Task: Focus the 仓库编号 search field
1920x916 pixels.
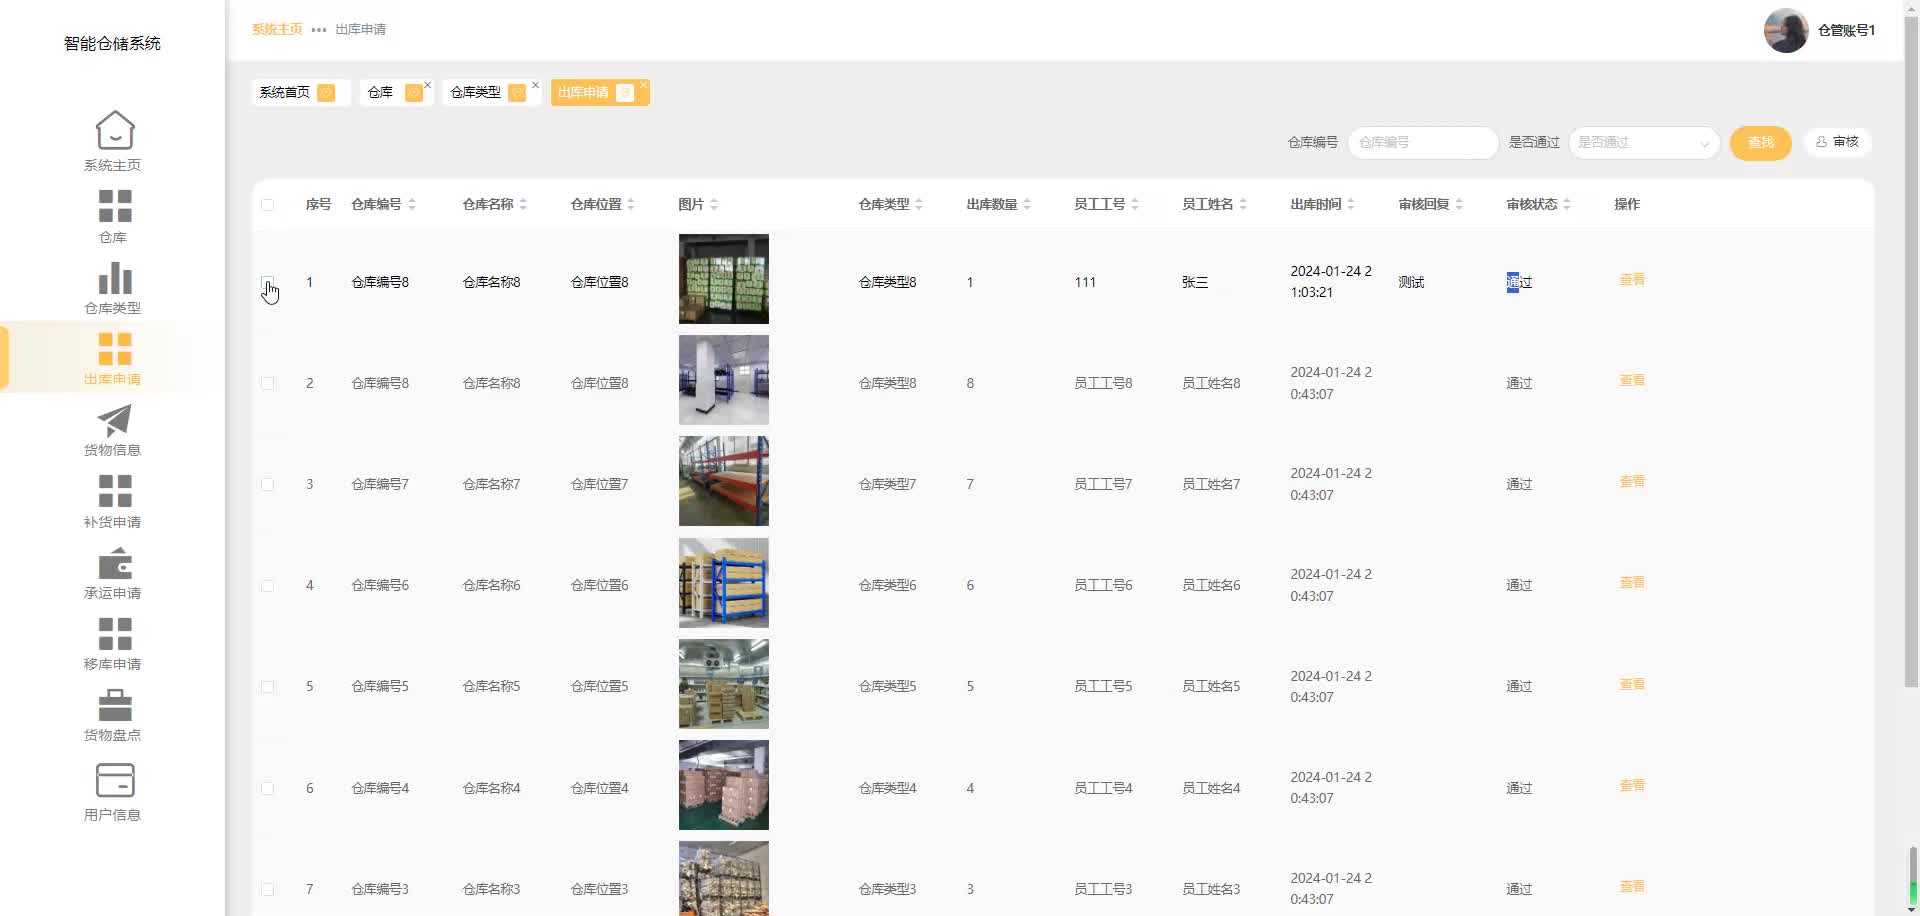Action: coord(1423,143)
